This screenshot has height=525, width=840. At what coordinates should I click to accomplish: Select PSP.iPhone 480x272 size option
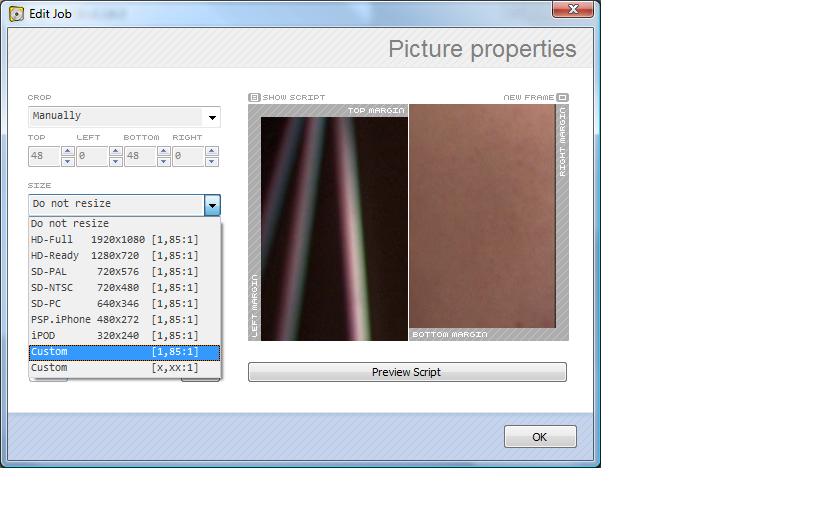click(124, 320)
